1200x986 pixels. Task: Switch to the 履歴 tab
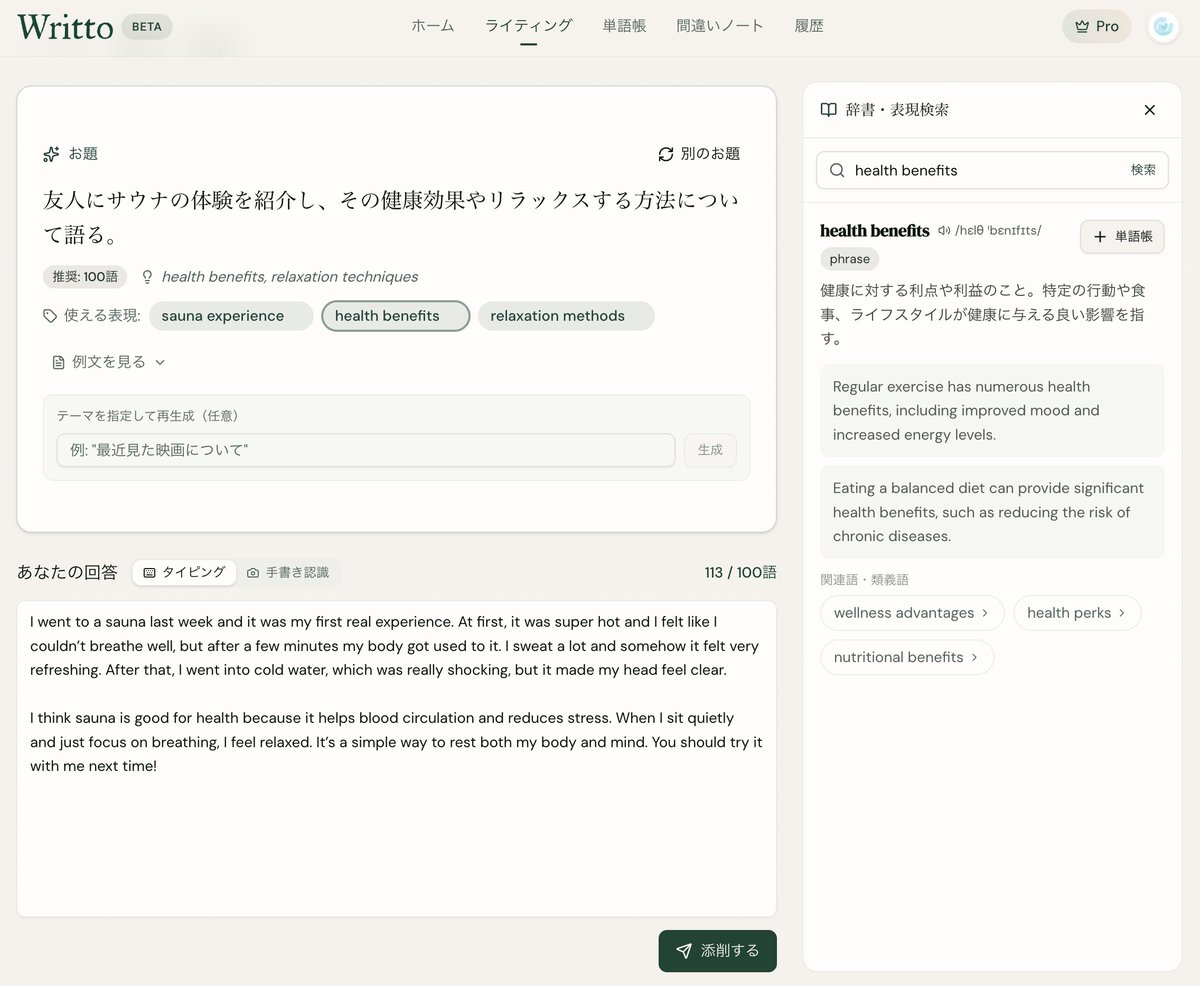tap(809, 26)
